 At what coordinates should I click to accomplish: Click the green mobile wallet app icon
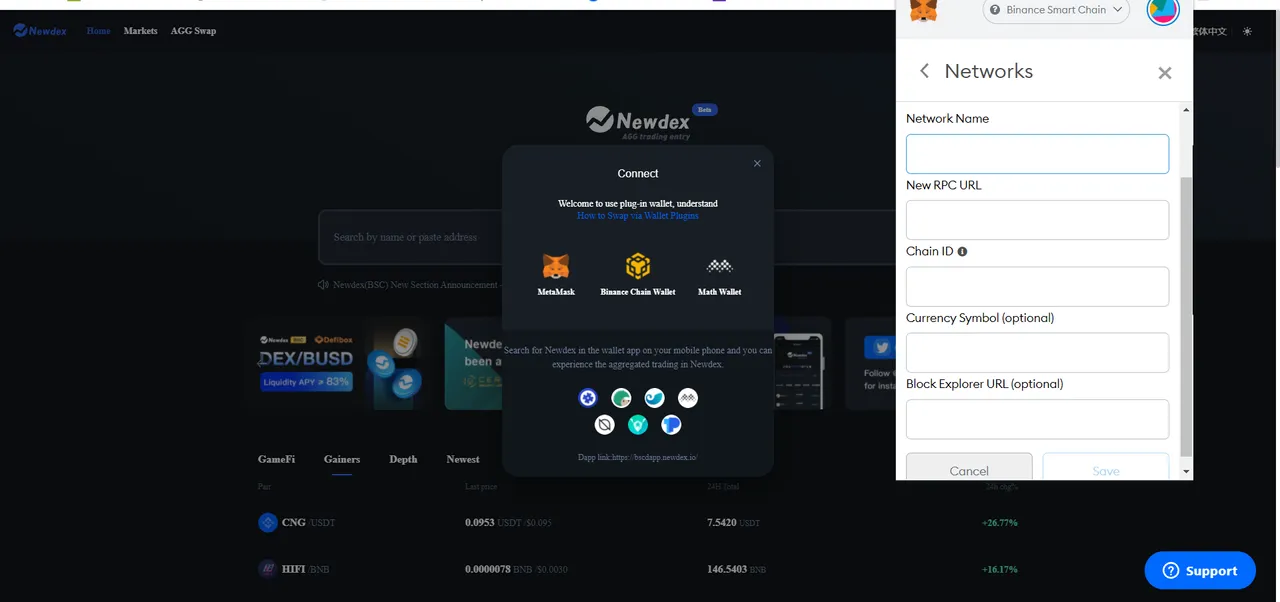(x=621, y=398)
